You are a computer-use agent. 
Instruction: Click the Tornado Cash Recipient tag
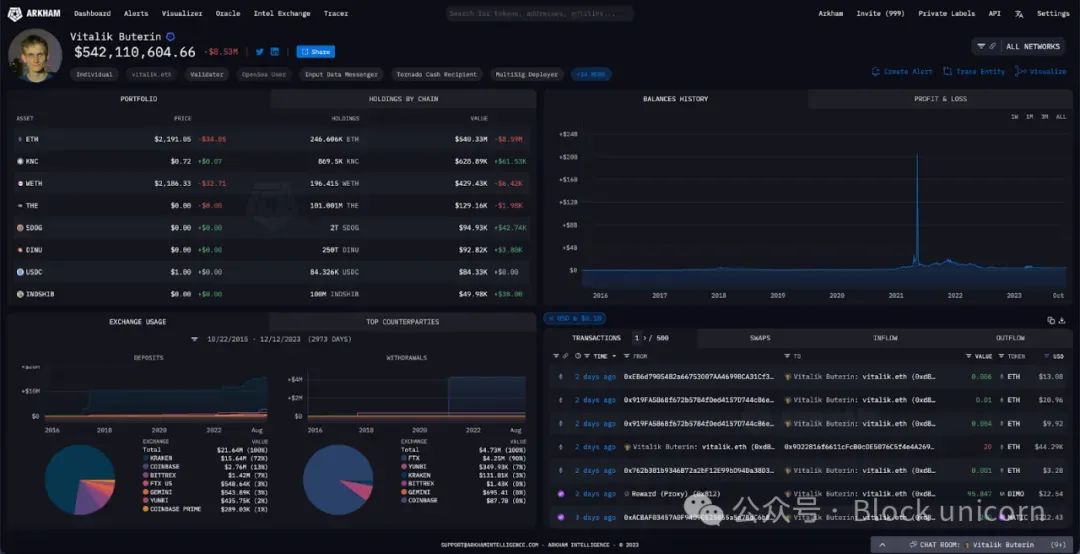point(437,74)
